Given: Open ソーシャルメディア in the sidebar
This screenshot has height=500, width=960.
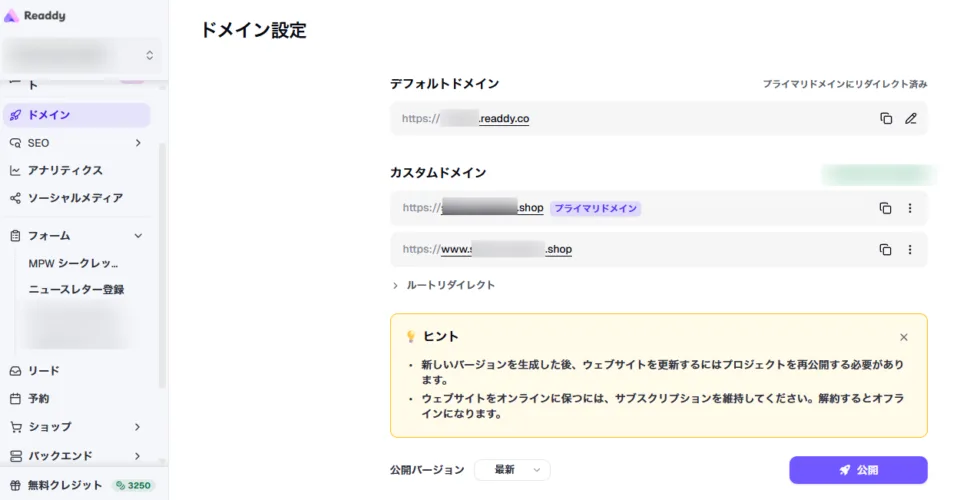Looking at the screenshot, I should 77,198.
